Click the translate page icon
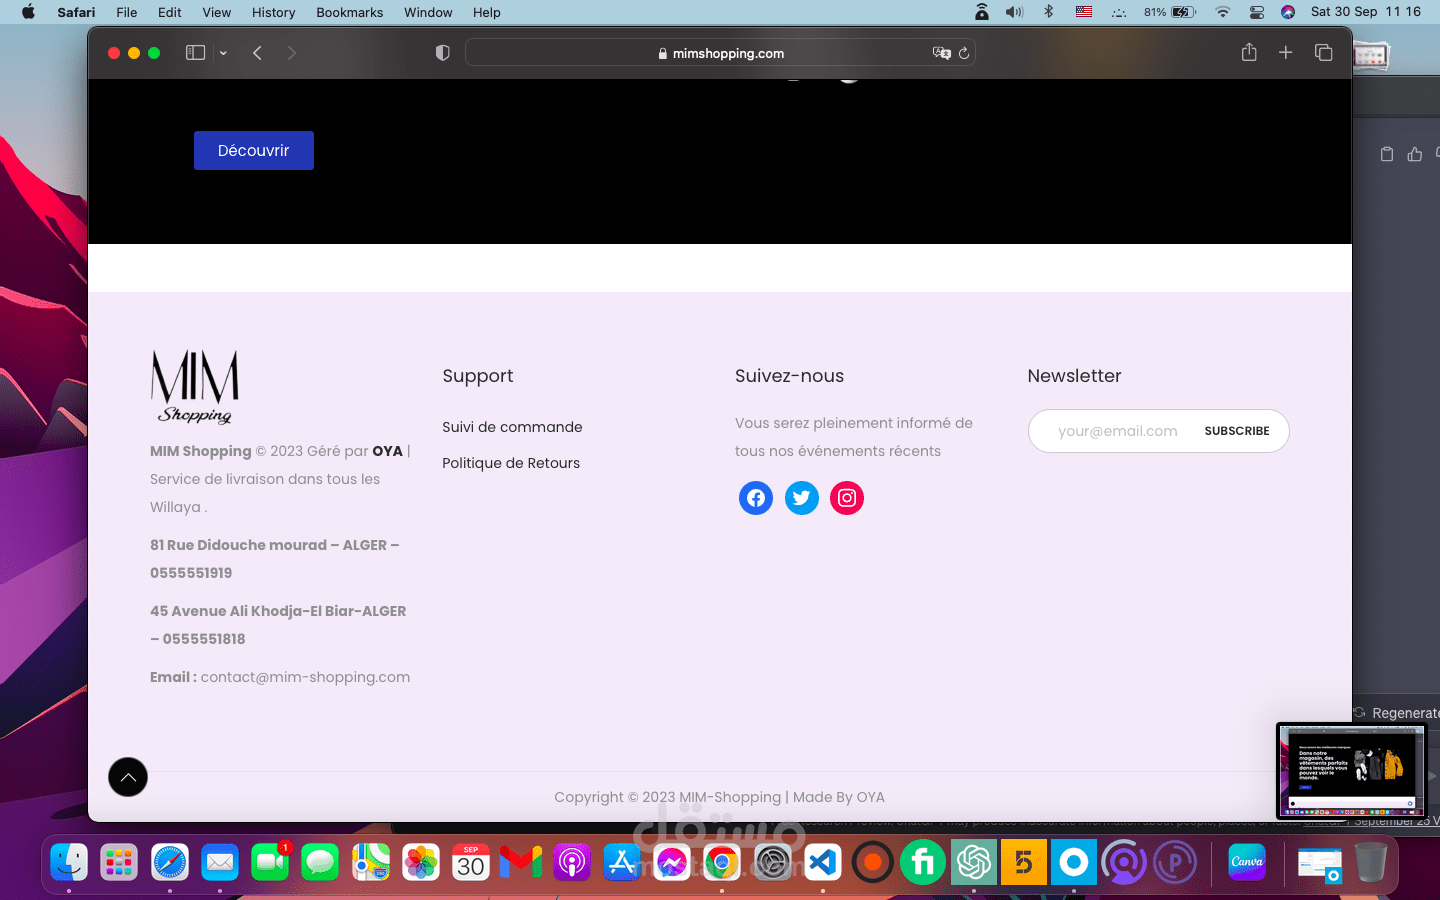The image size is (1440, 900). click(x=941, y=53)
